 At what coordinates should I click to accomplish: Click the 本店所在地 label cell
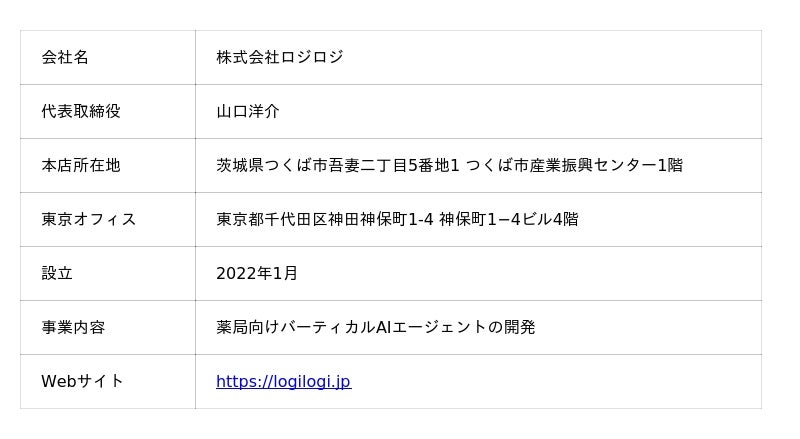point(81,165)
